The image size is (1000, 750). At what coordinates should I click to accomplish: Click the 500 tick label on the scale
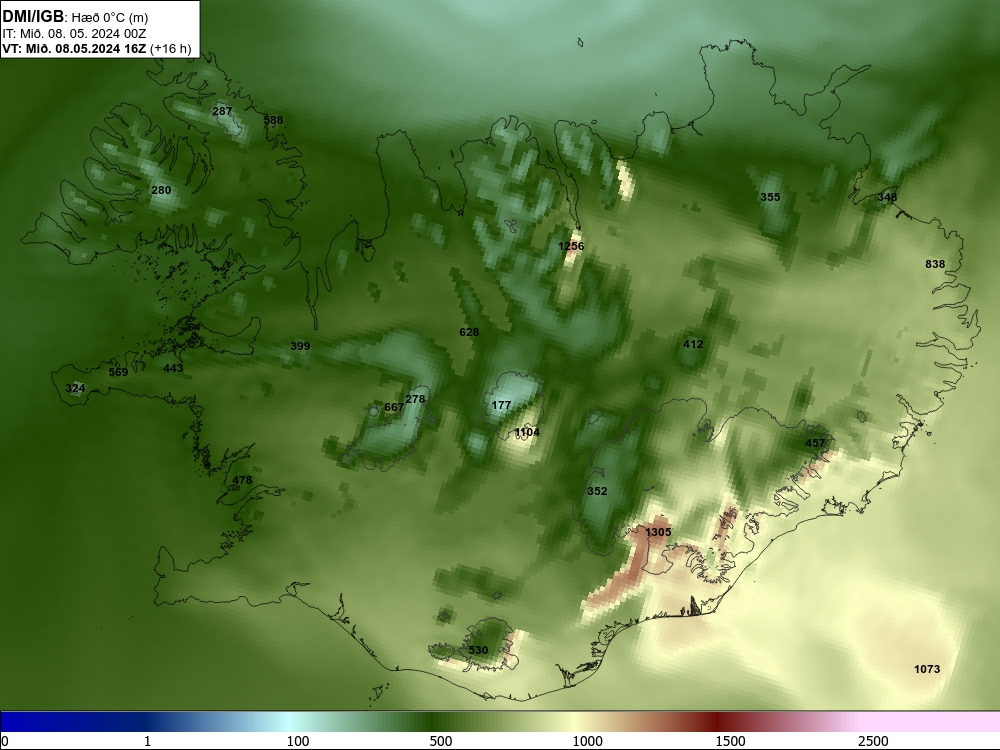point(441,741)
